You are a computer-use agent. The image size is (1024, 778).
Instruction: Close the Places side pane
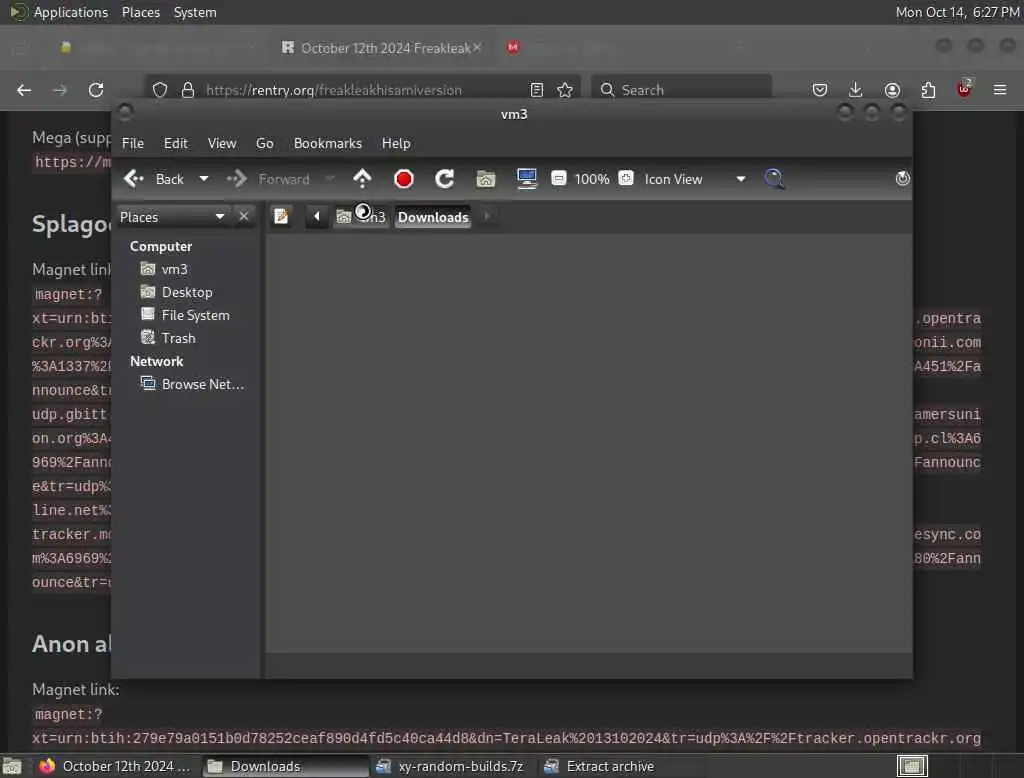pos(244,216)
